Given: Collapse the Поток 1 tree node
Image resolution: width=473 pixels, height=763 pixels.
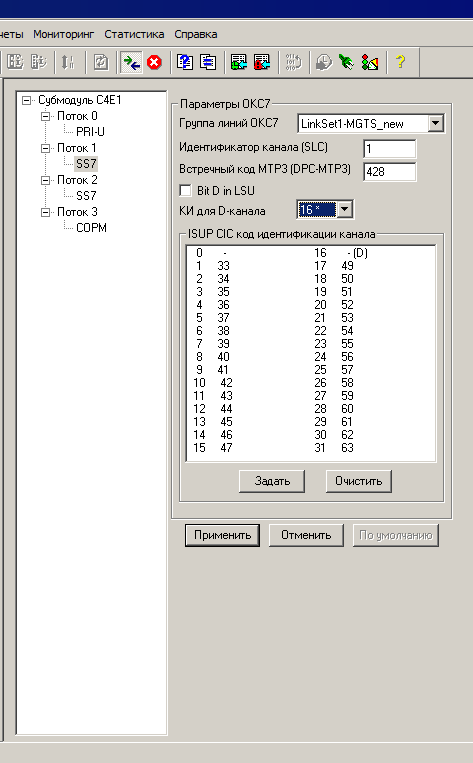Looking at the screenshot, I should 45,148.
